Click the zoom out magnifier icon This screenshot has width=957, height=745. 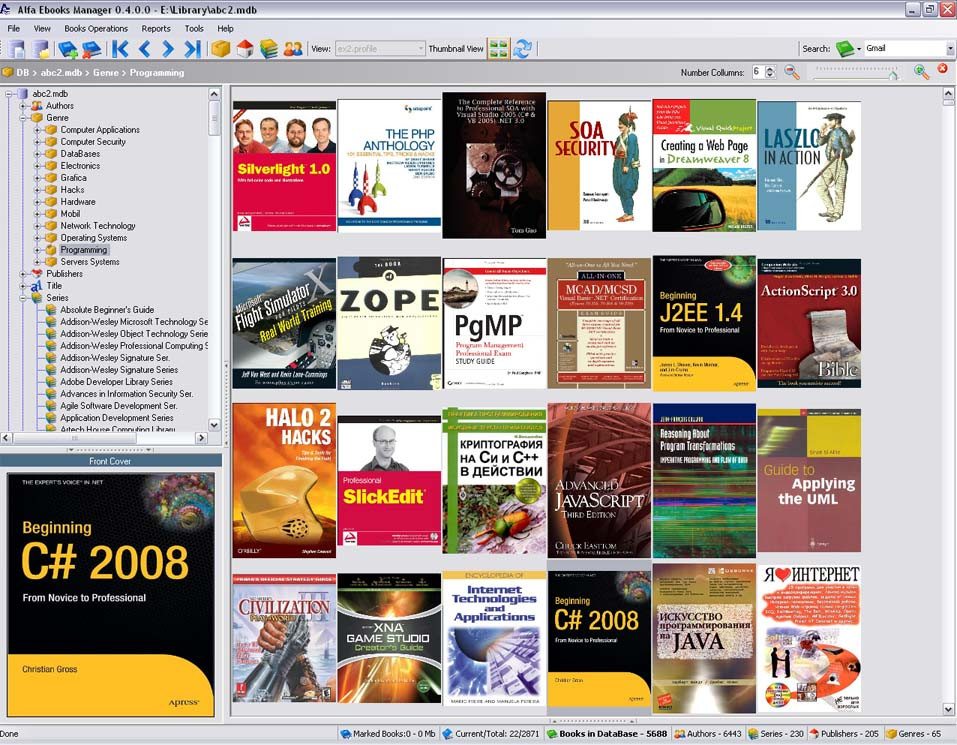click(792, 72)
